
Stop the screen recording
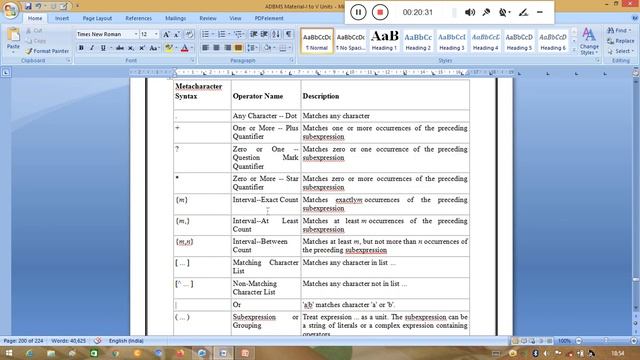pos(380,12)
